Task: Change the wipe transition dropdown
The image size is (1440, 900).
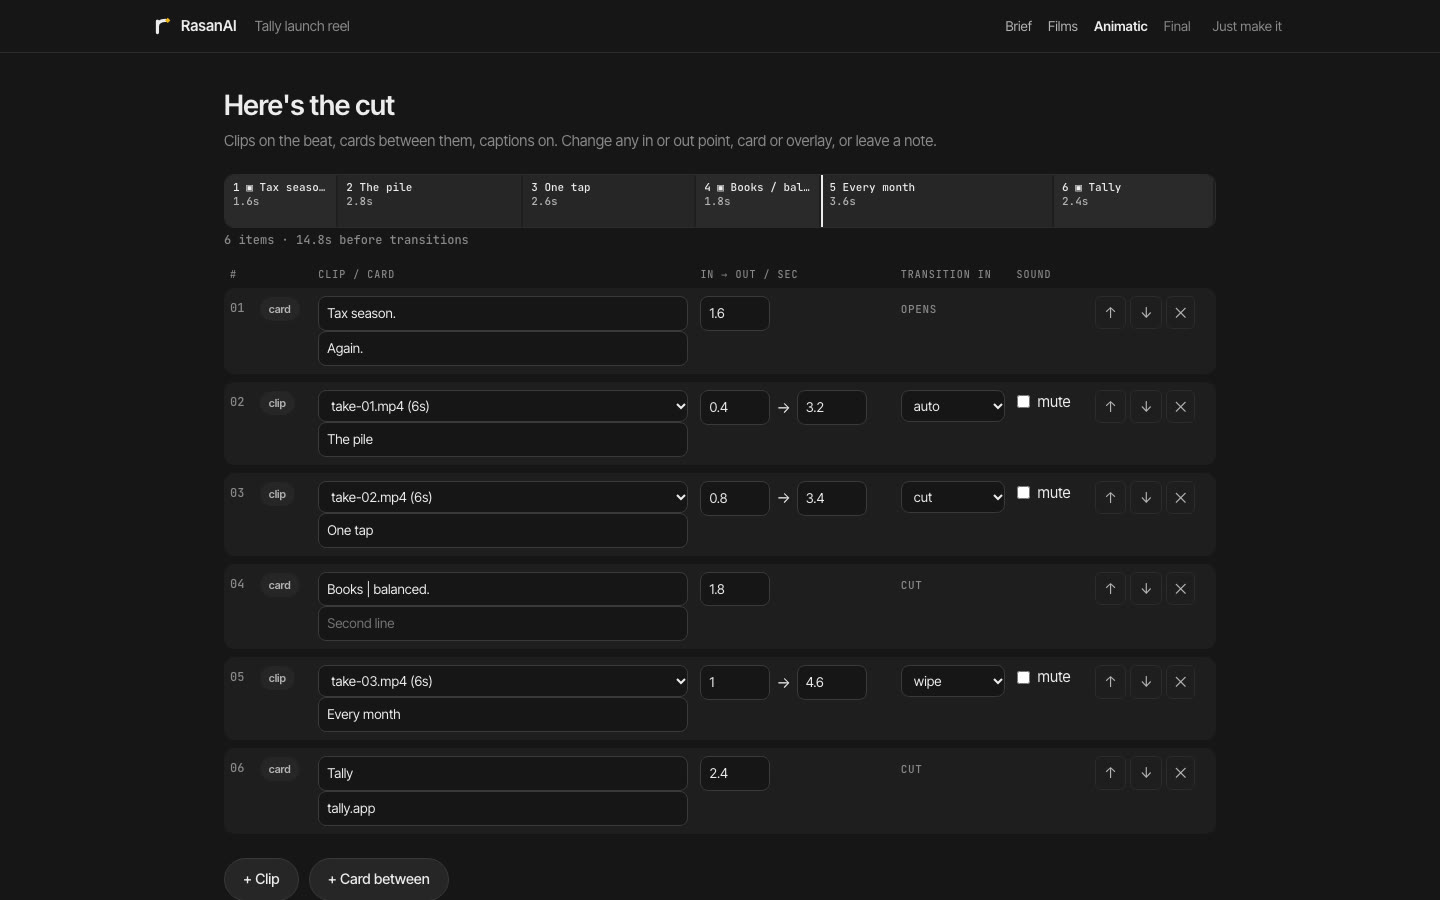Action: (x=953, y=681)
